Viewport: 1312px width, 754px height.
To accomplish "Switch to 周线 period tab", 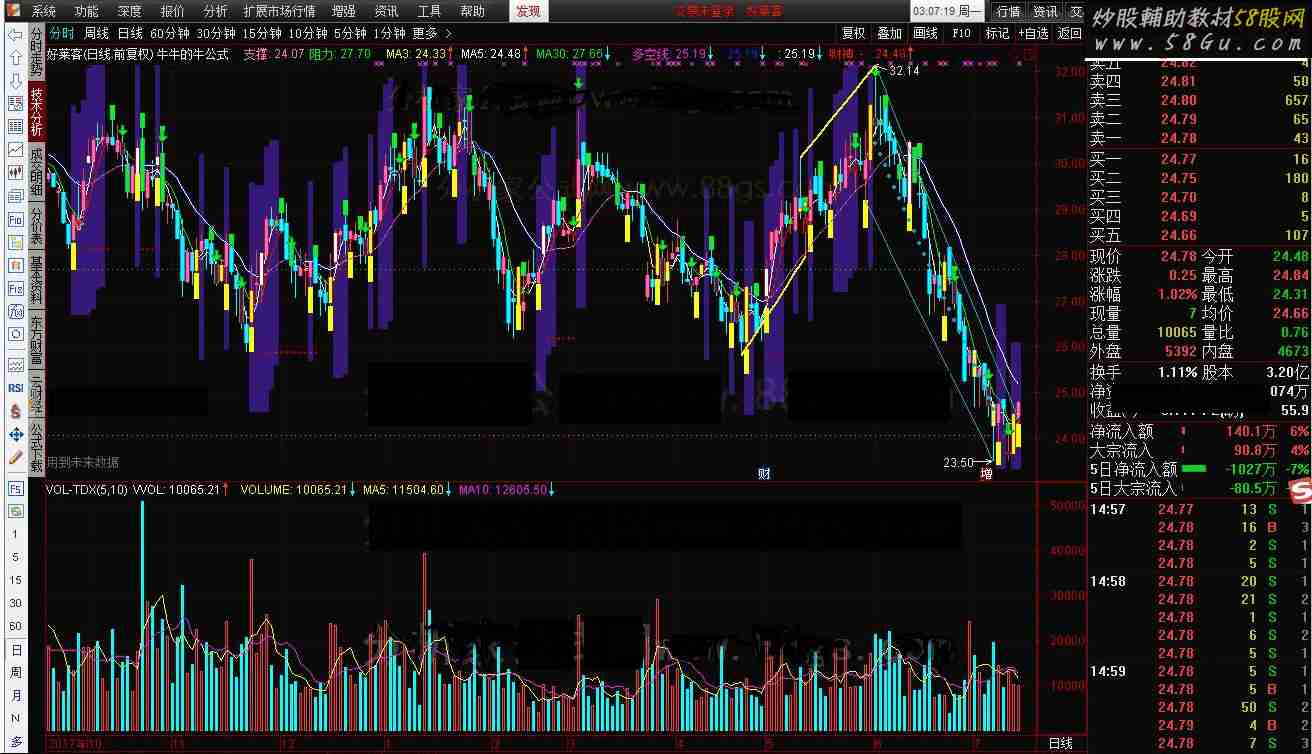I will 97,33.
